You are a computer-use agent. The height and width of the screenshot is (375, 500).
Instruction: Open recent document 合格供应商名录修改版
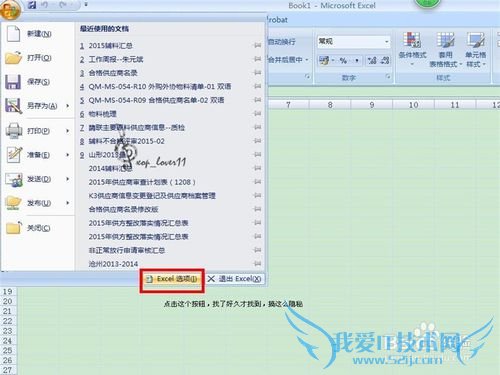(x=123, y=209)
